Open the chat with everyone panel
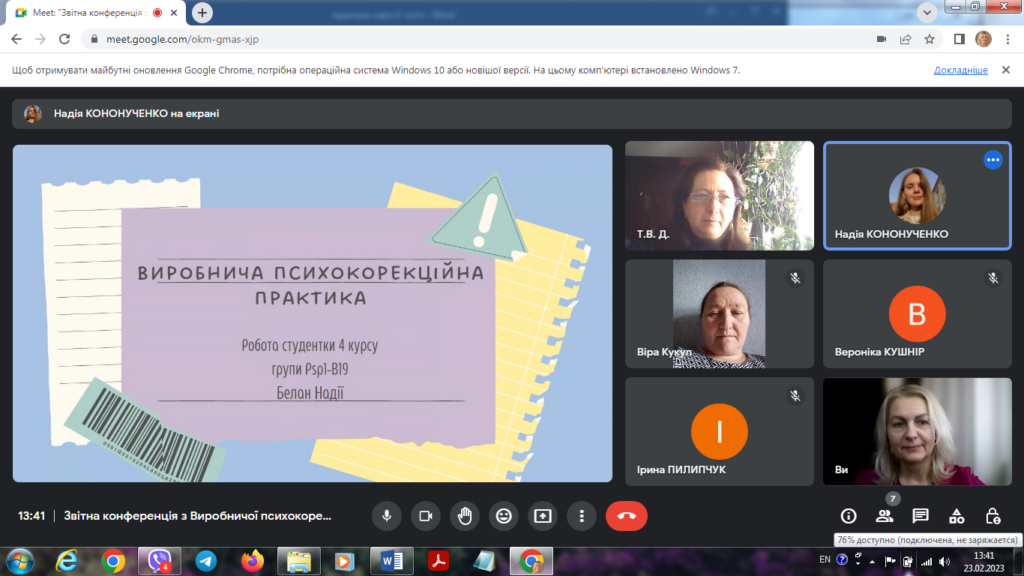 pyautogui.click(x=920, y=516)
